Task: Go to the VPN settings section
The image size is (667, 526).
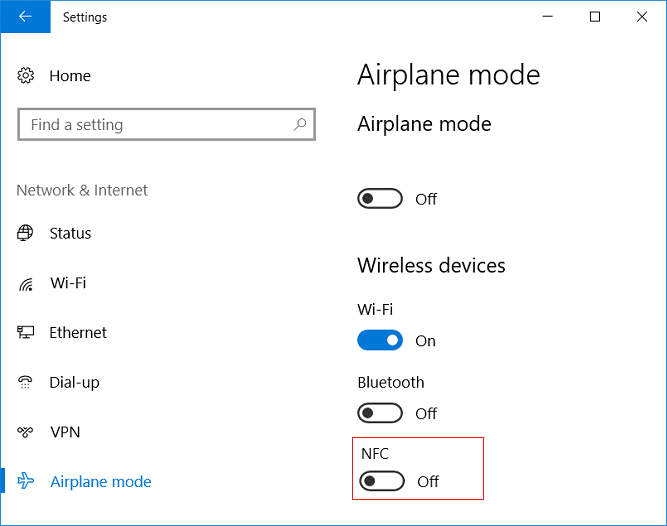Action: pos(64,432)
